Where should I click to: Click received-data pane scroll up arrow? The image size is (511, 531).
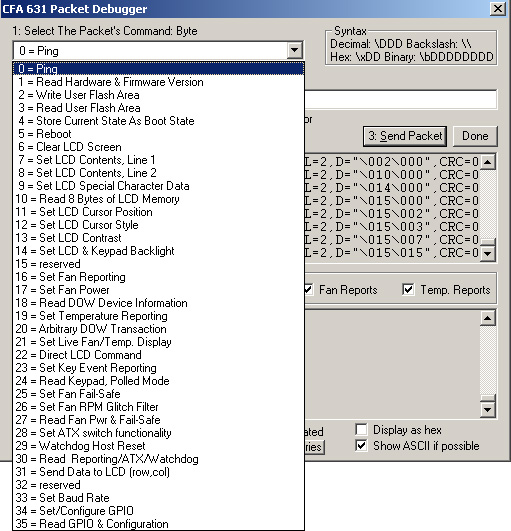pos(488,318)
